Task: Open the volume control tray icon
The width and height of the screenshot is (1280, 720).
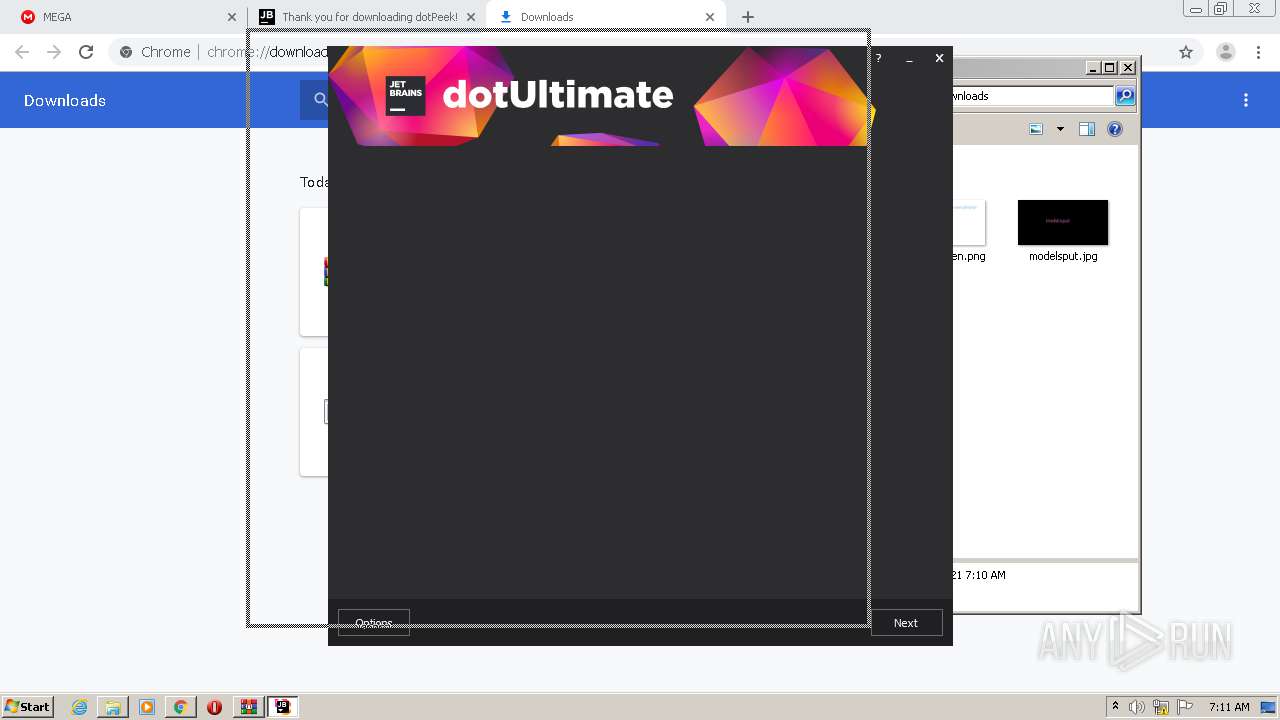Action: (1137, 707)
